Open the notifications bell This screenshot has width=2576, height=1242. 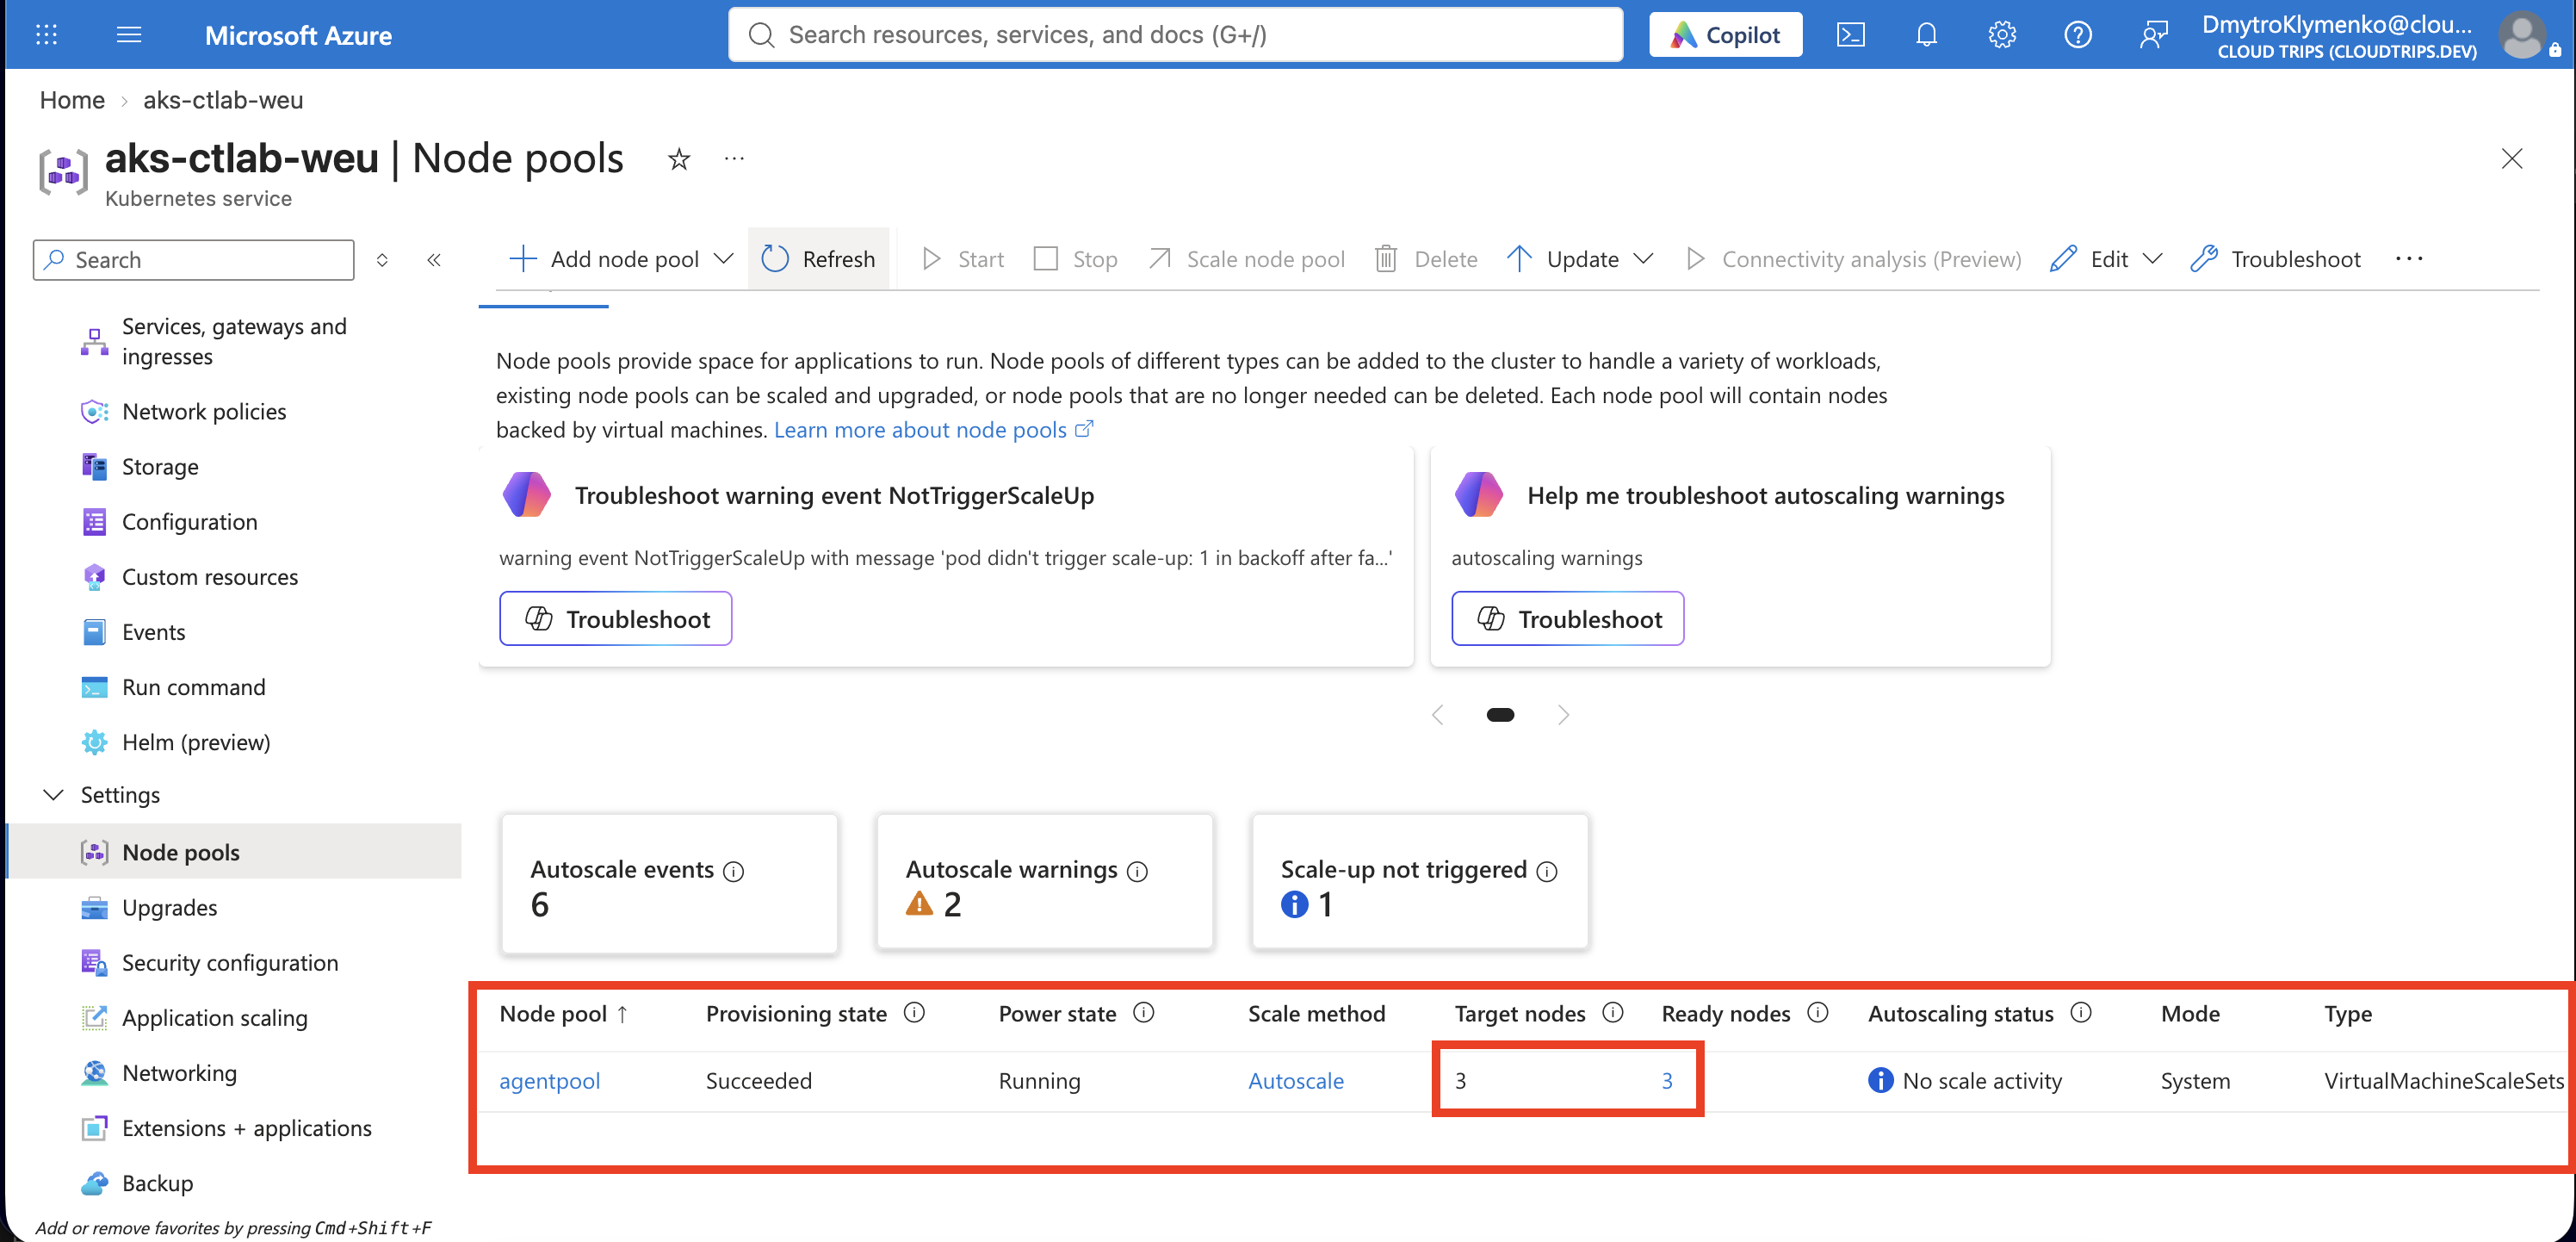click(1926, 35)
